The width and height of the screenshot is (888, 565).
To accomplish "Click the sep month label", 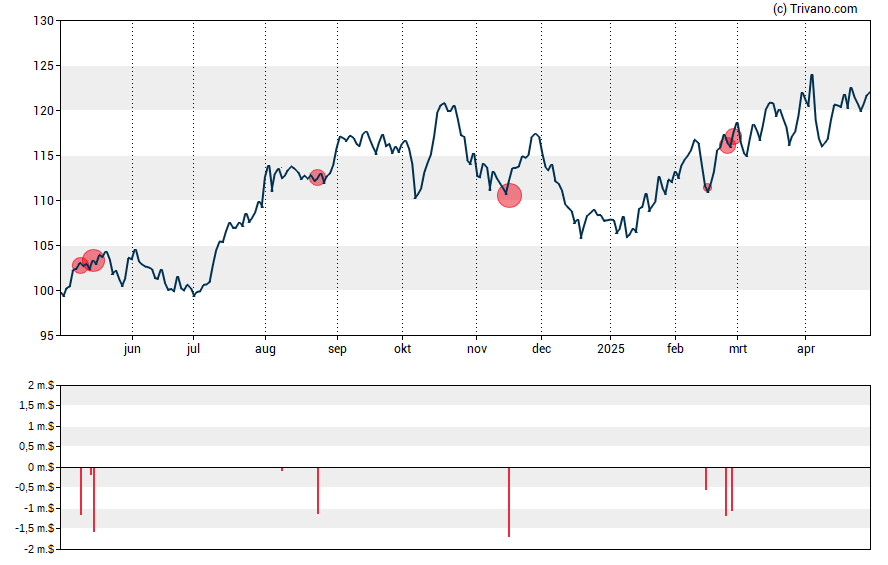I will coord(337,349).
